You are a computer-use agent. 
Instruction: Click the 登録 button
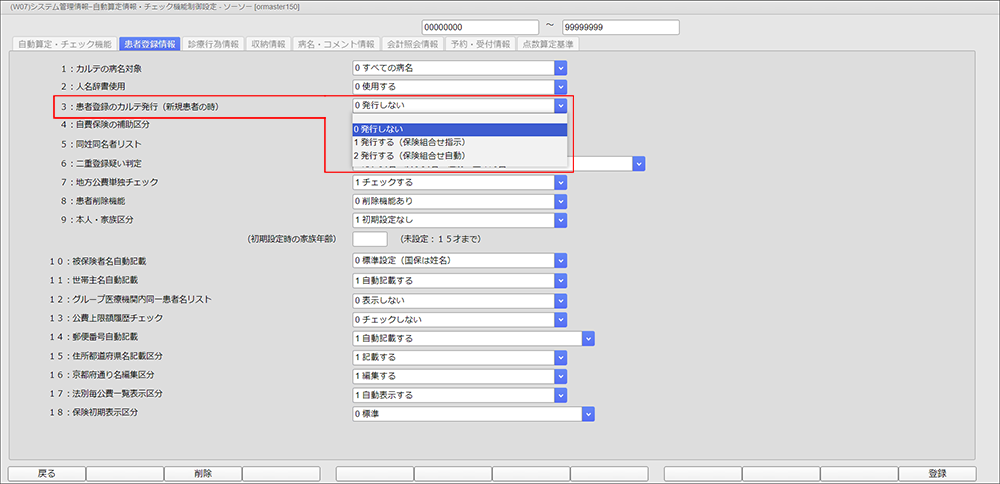tap(937, 473)
